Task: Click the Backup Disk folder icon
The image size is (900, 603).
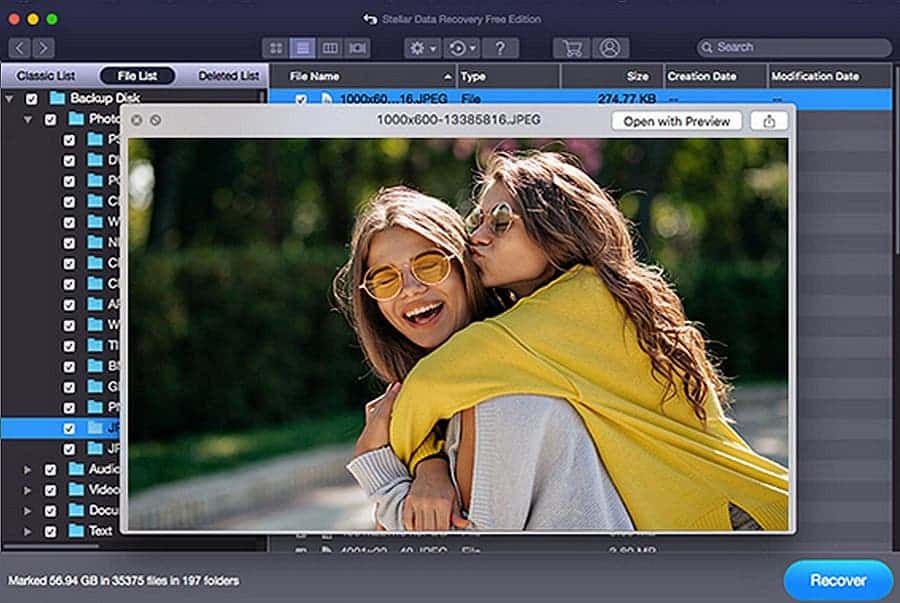Action: [57, 98]
